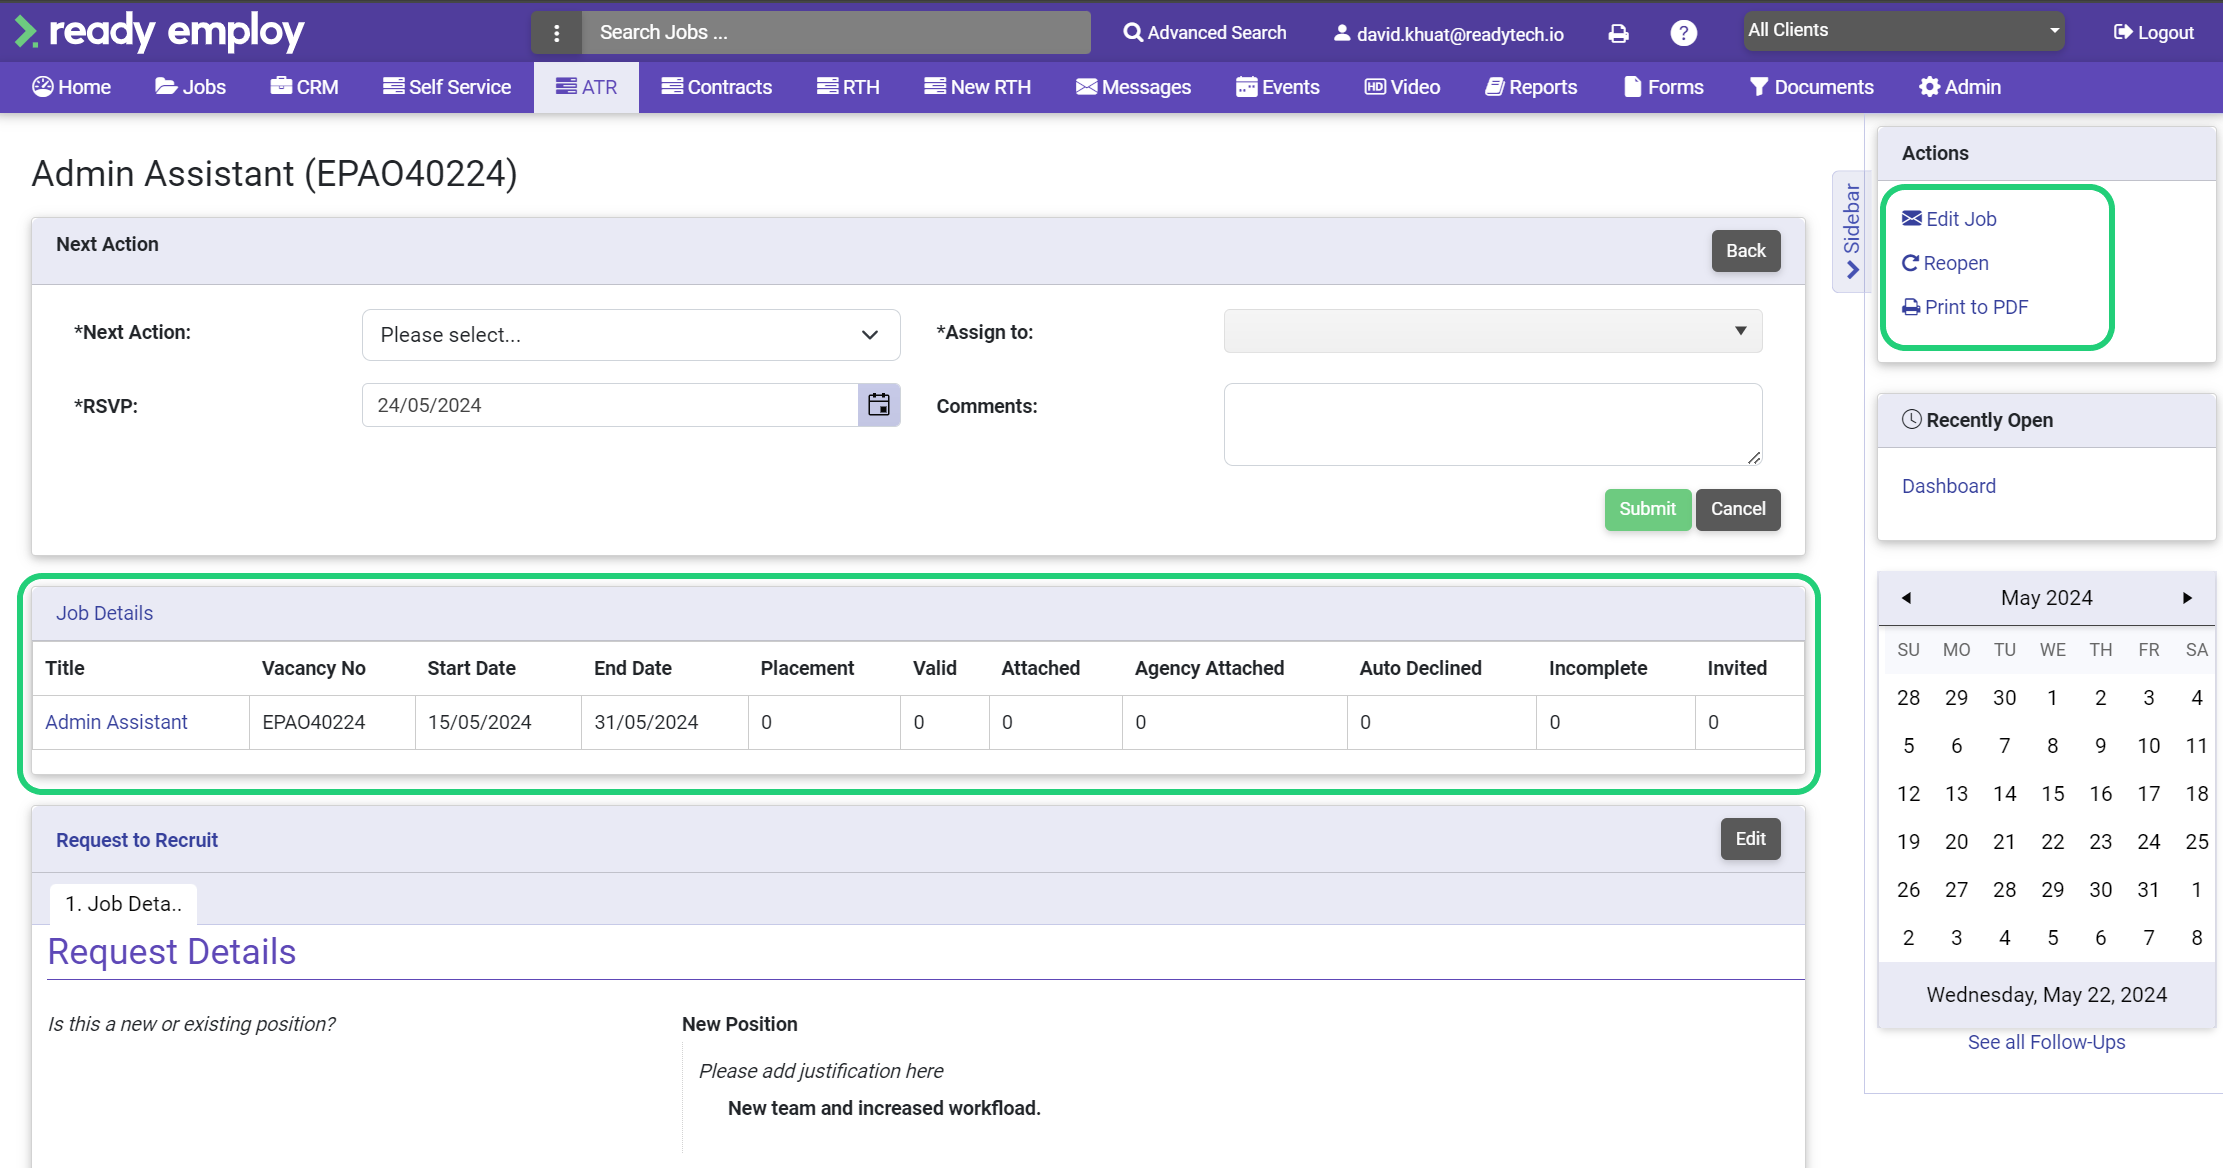The width and height of the screenshot is (2223, 1168).
Task: Open the Video menu
Action: click(x=1403, y=87)
